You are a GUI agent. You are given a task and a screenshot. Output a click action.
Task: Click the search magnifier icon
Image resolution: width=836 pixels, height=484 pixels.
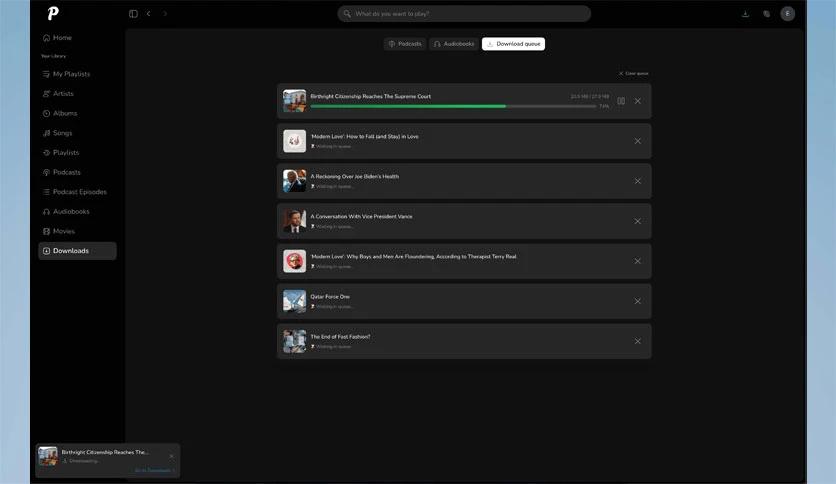click(x=347, y=14)
